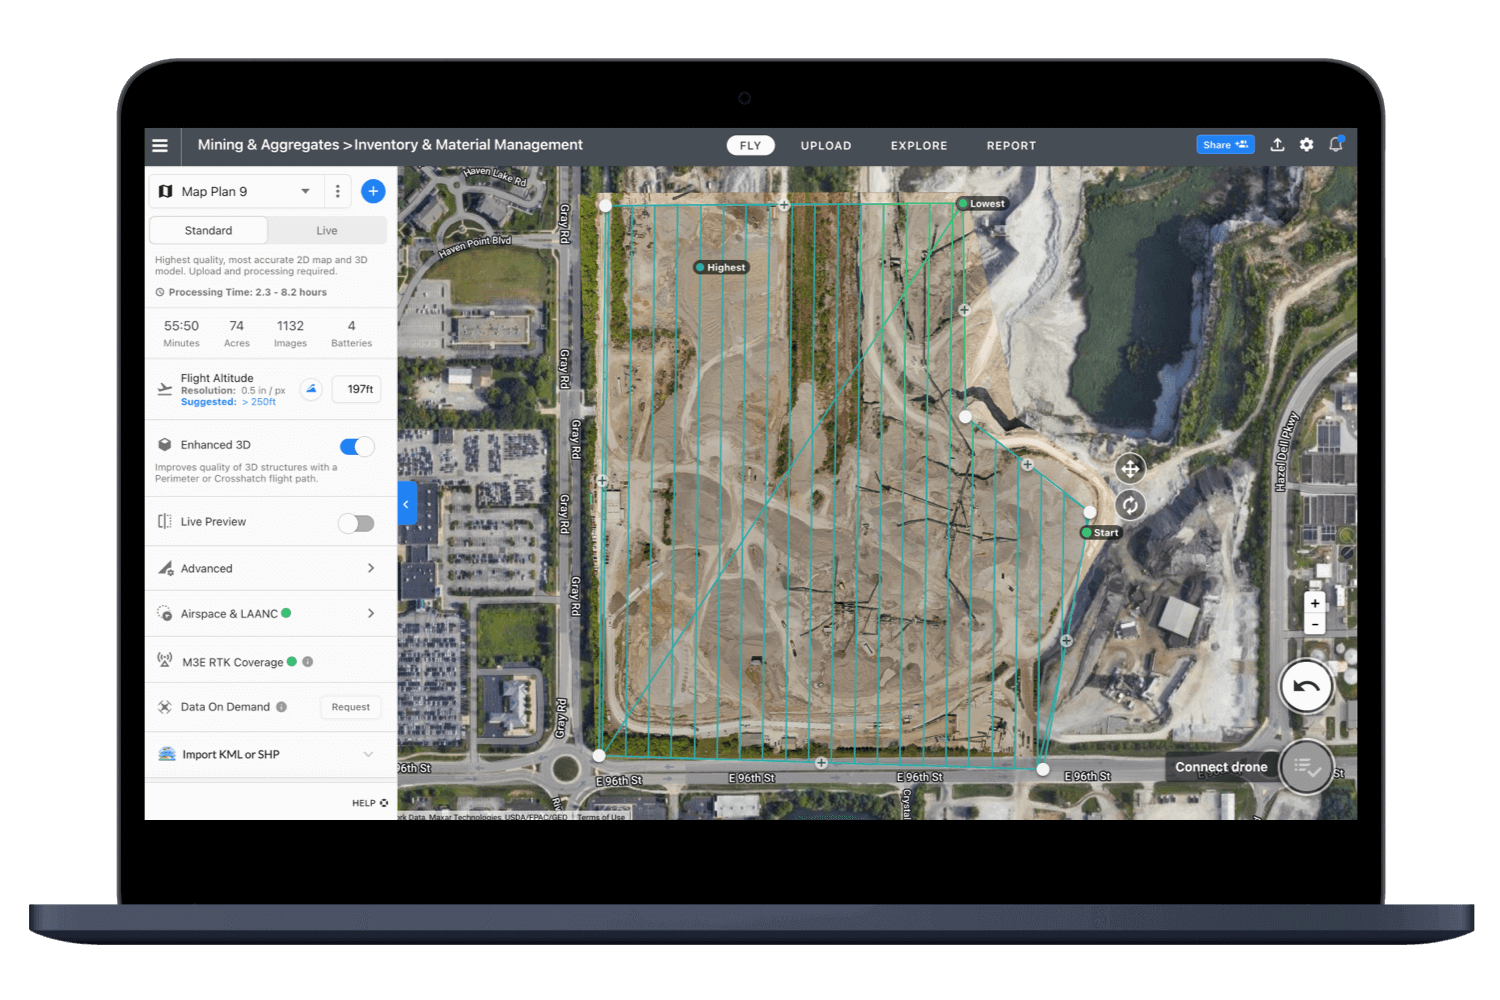The width and height of the screenshot is (1500, 1000).
Task: Open the Map Plan overflow three-dot menu
Action: [337, 191]
